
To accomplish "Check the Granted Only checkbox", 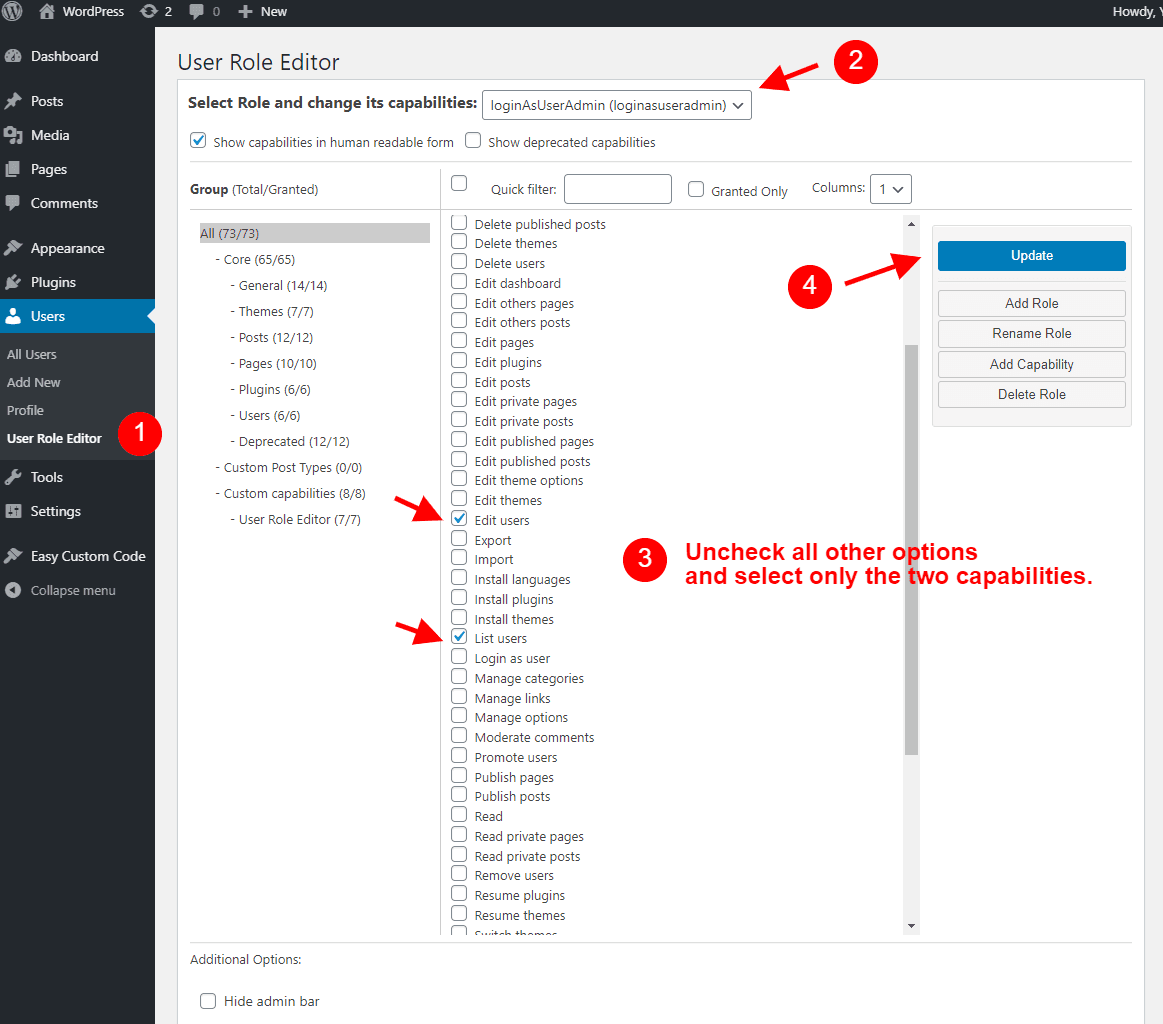I will pyautogui.click(x=696, y=189).
